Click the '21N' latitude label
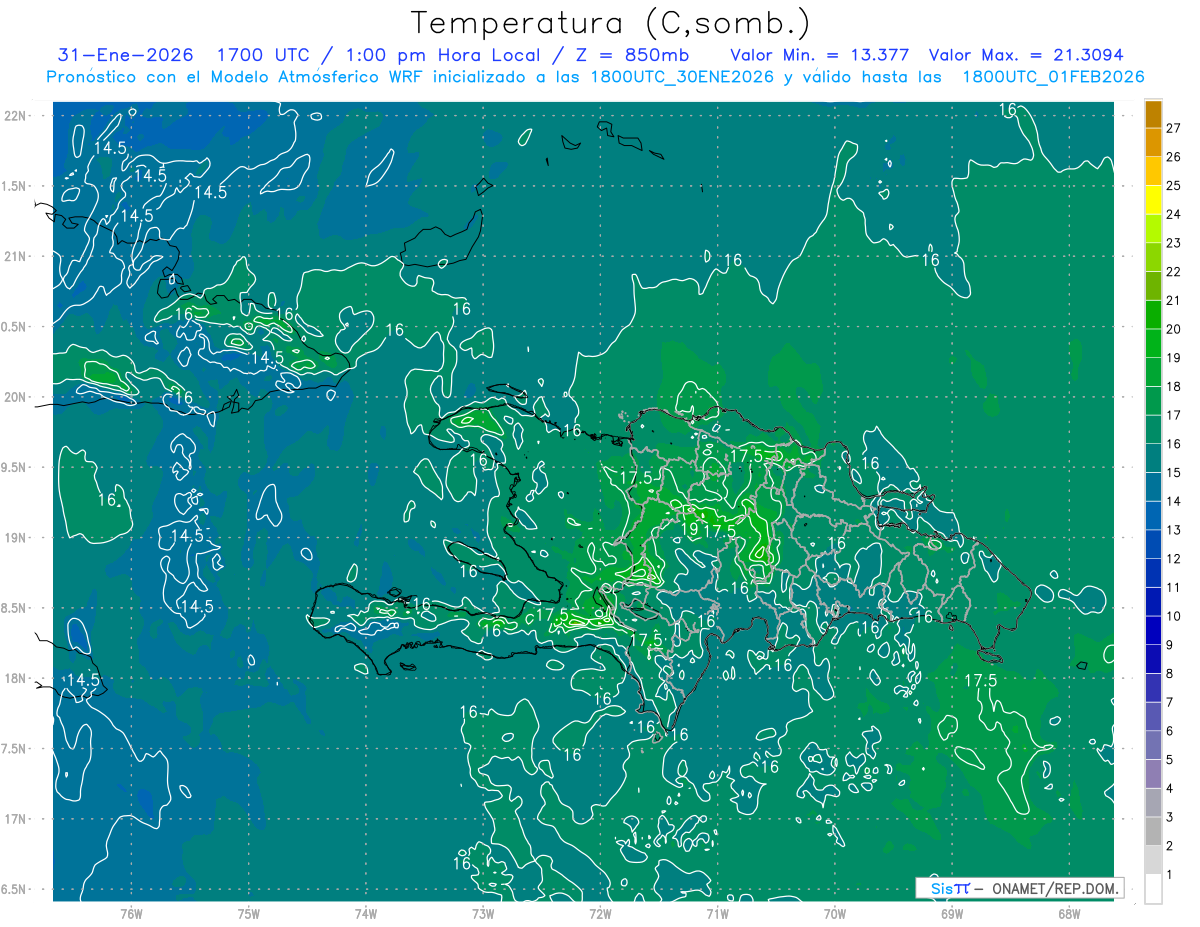1200x927 pixels. tap(17, 257)
